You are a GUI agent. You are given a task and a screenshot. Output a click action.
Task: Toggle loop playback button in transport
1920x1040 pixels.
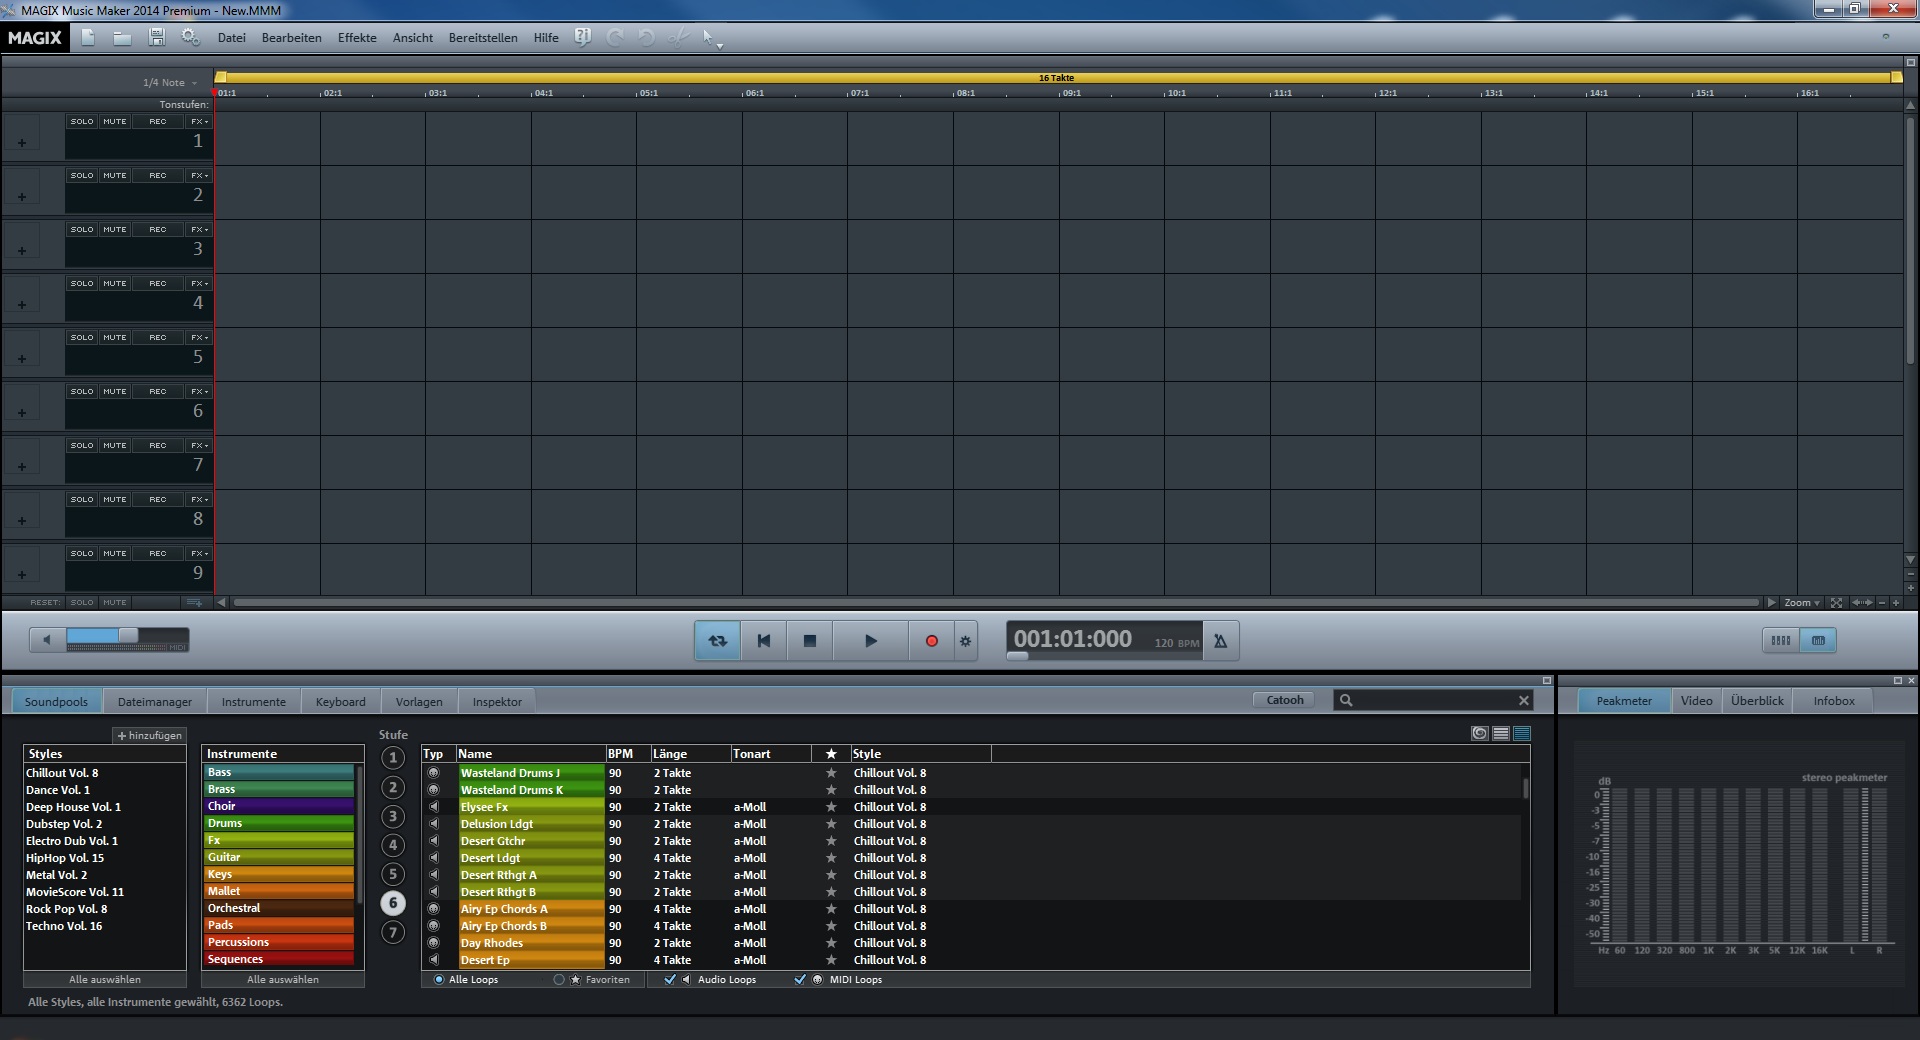(x=718, y=641)
